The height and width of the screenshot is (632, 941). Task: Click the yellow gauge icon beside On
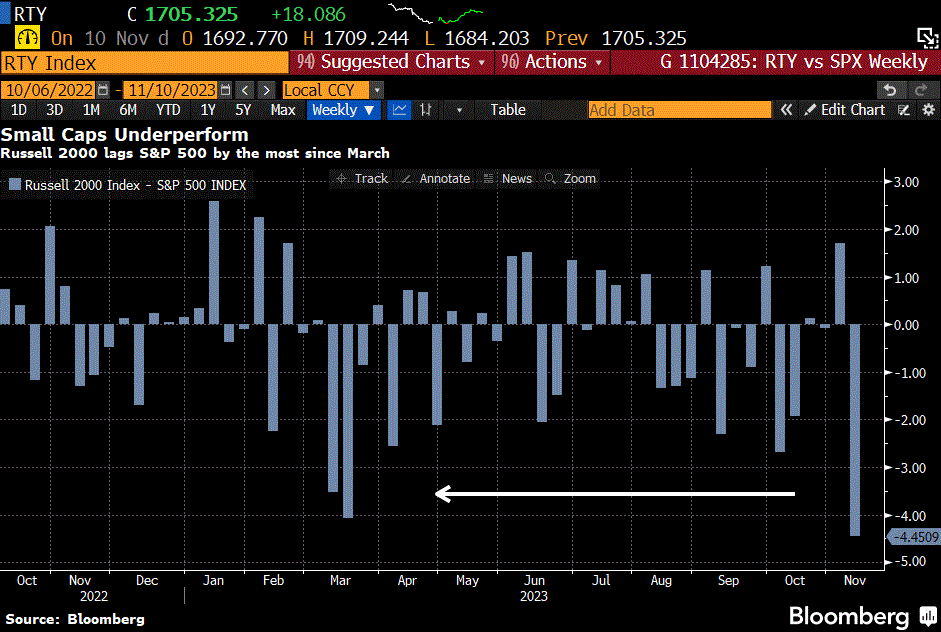(28, 38)
